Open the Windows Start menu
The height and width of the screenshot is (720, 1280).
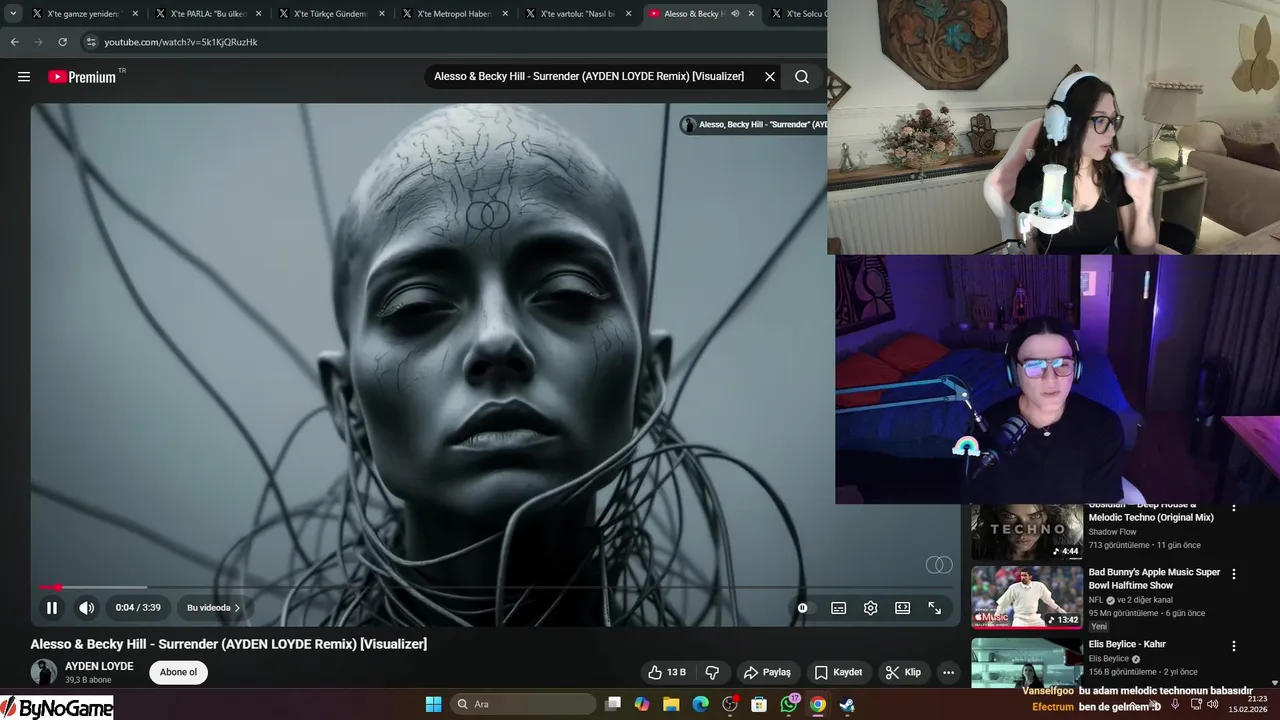(433, 704)
